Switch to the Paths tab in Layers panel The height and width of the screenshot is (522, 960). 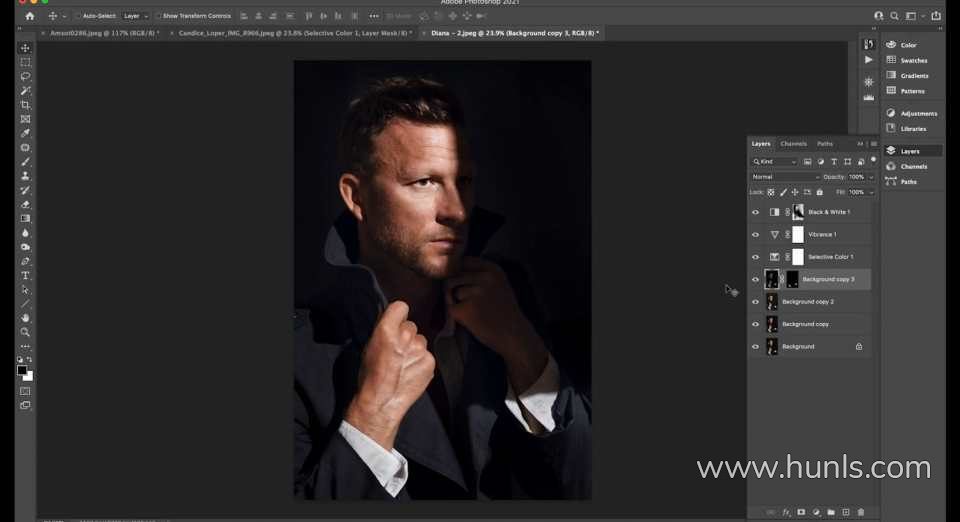[x=825, y=144]
